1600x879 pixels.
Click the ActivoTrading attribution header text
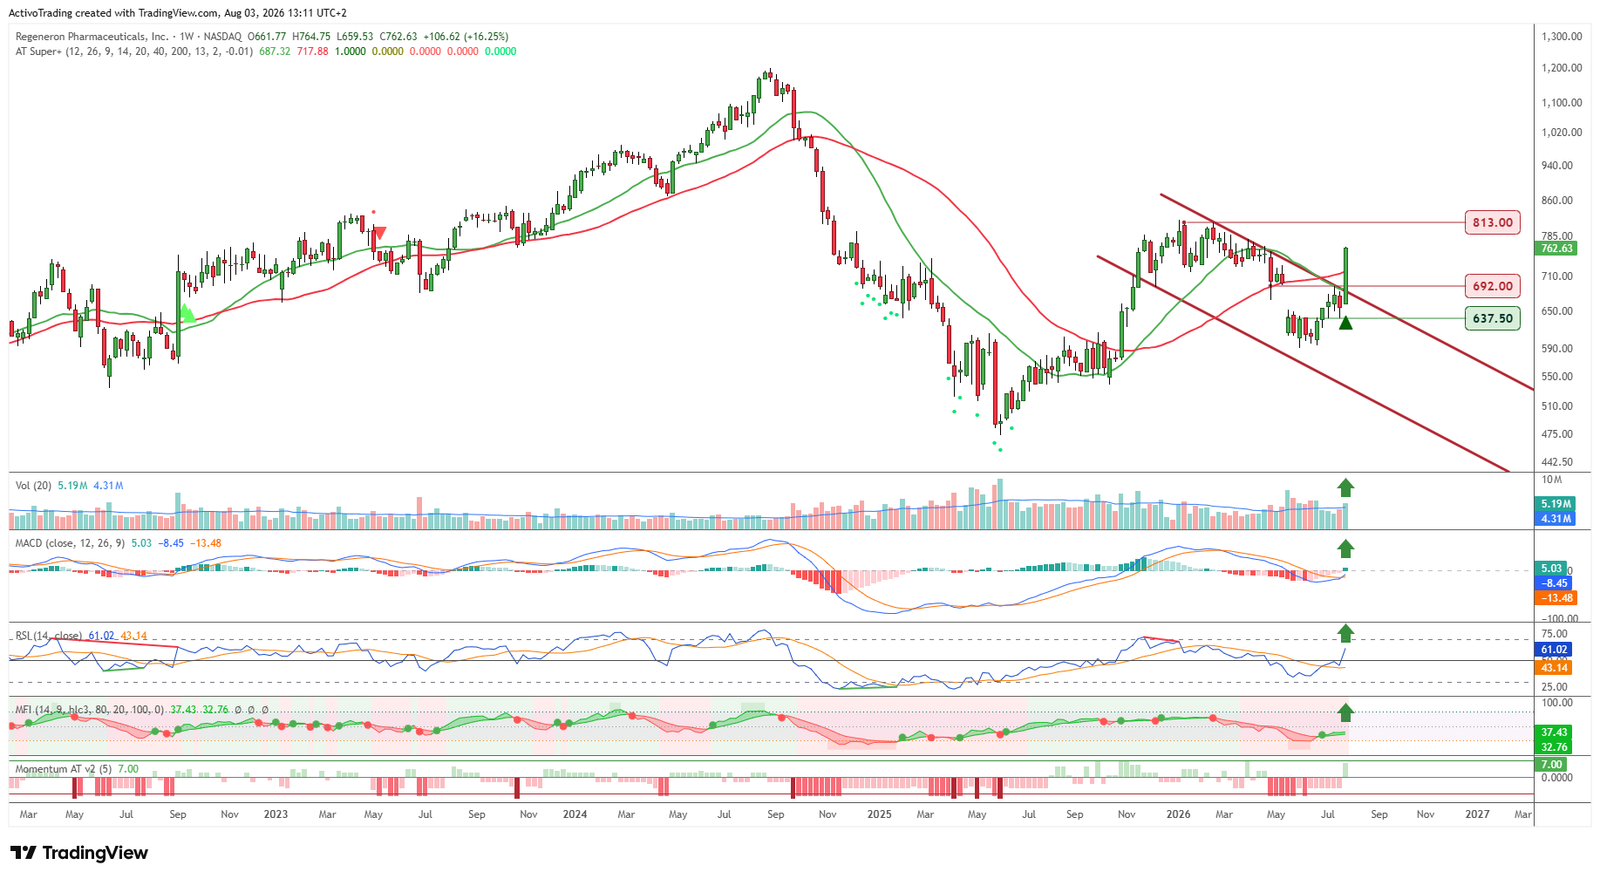click(x=178, y=13)
